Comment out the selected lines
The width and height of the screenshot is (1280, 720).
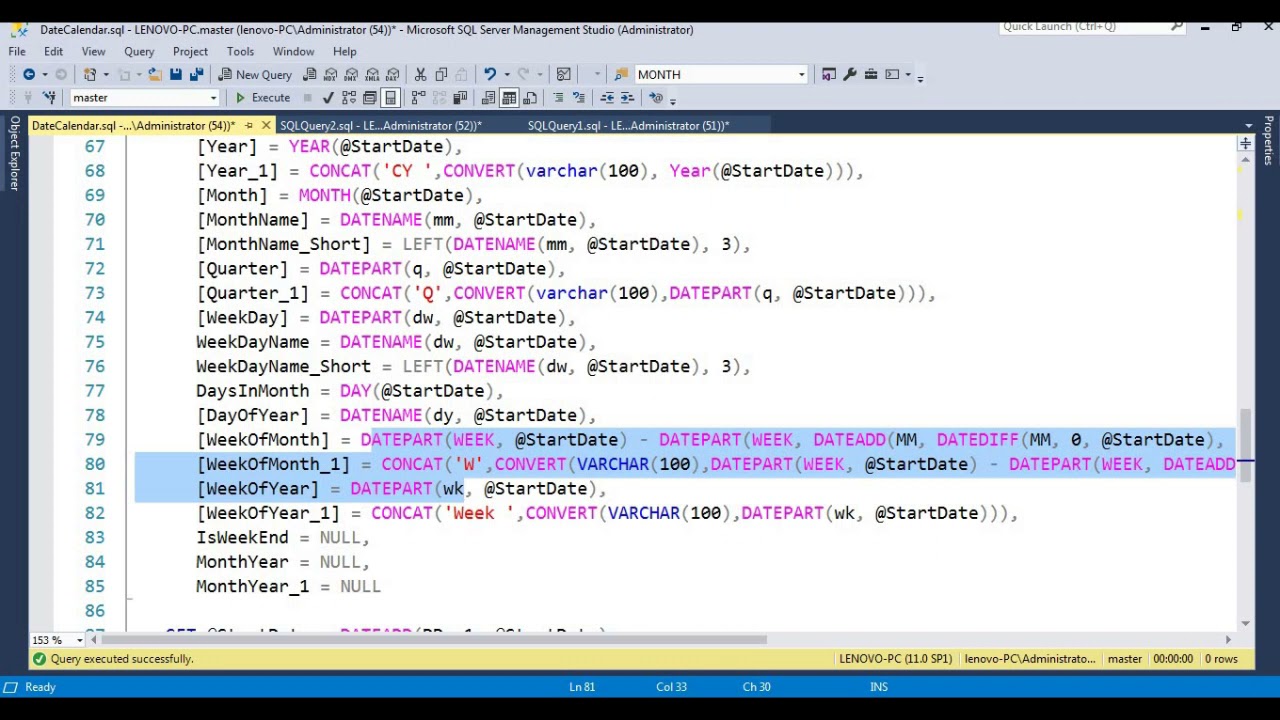click(x=558, y=98)
